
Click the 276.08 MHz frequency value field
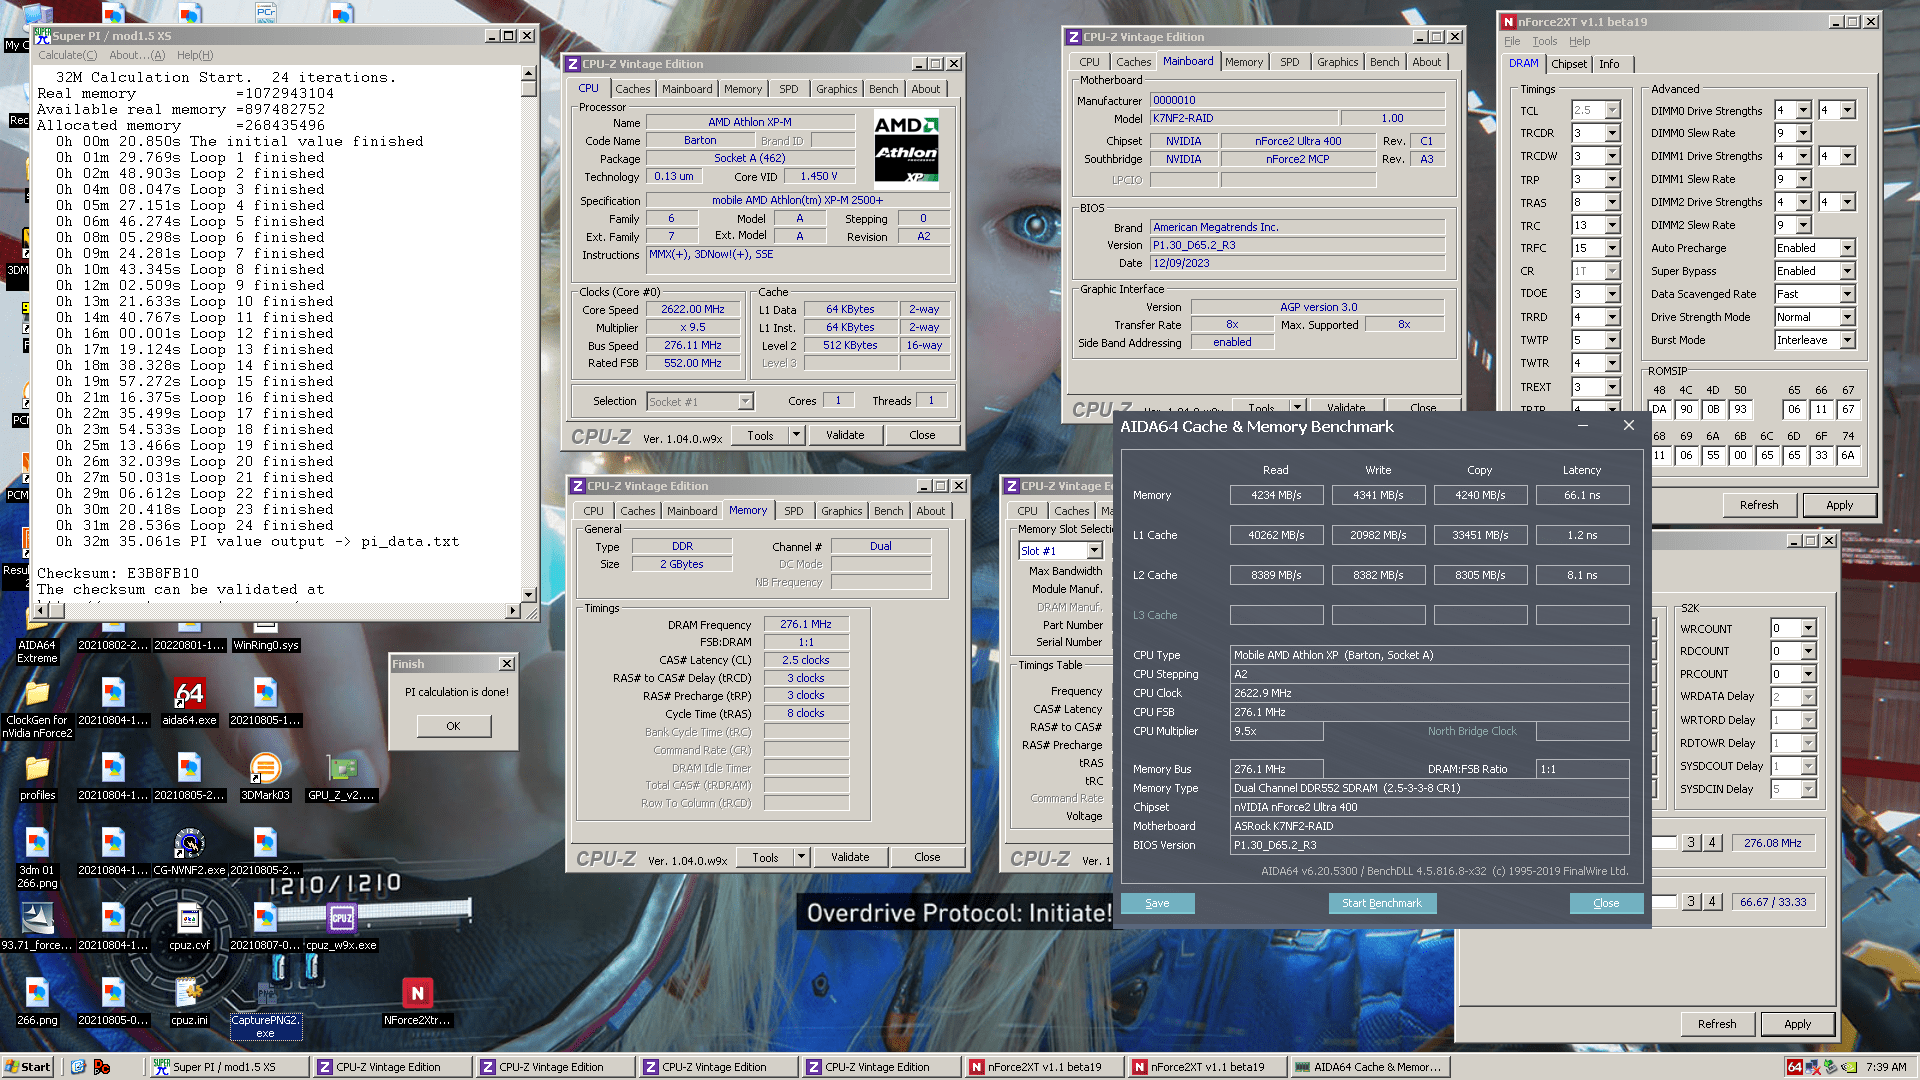1773,843
